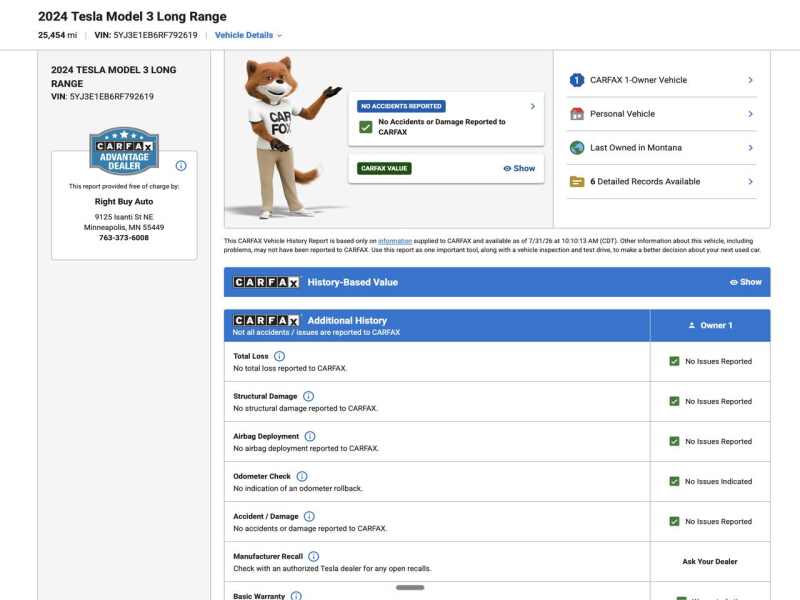
Task: Click Total Loss No Issues Reported checkmark
Action: click(674, 361)
